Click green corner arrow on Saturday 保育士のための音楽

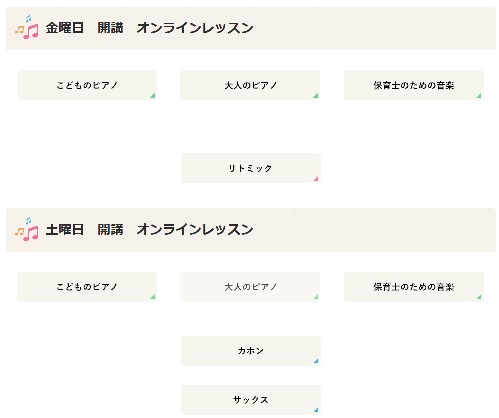(479, 297)
